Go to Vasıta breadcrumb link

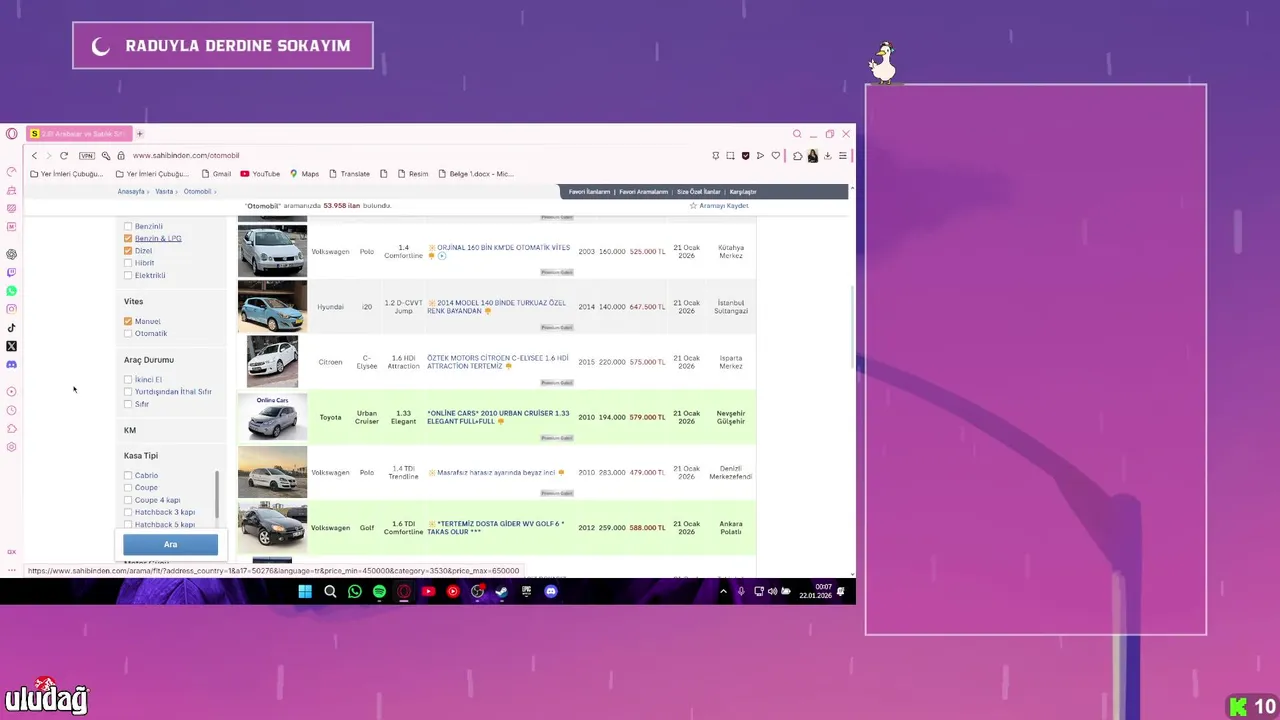point(164,192)
